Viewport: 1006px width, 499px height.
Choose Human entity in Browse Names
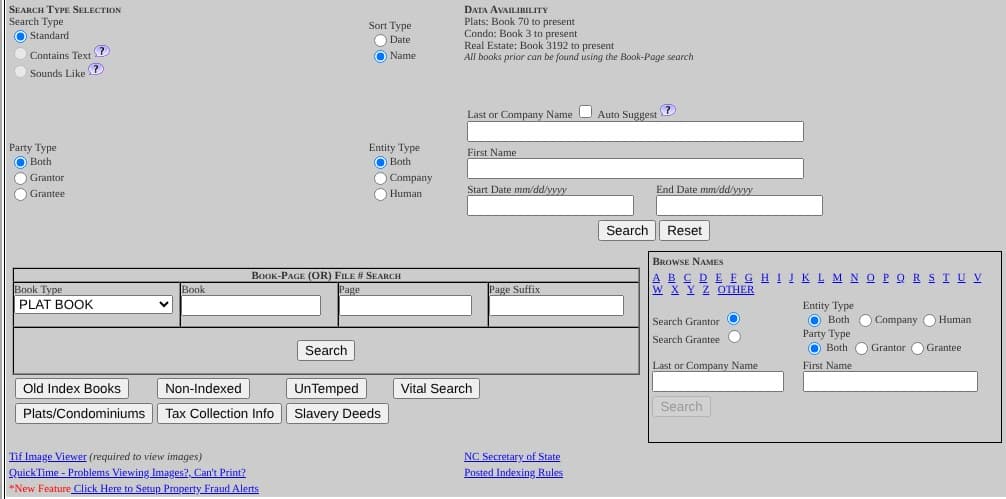click(930, 321)
